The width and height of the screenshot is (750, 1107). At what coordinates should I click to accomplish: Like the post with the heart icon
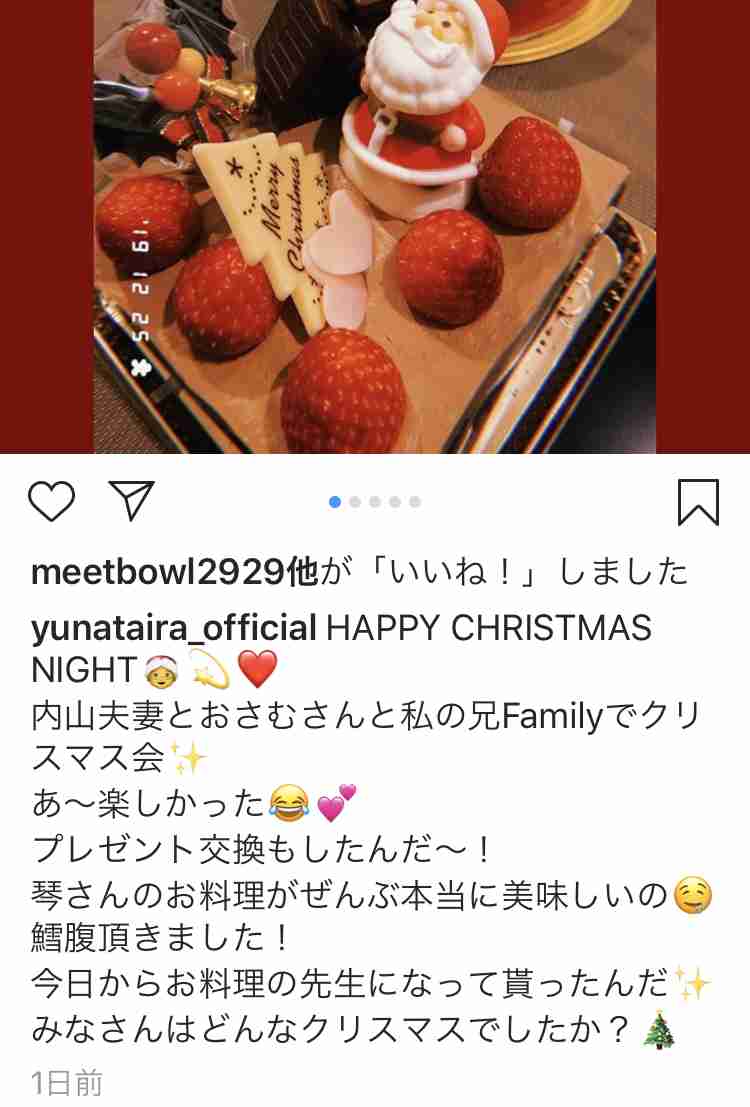(x=52, y=501)
